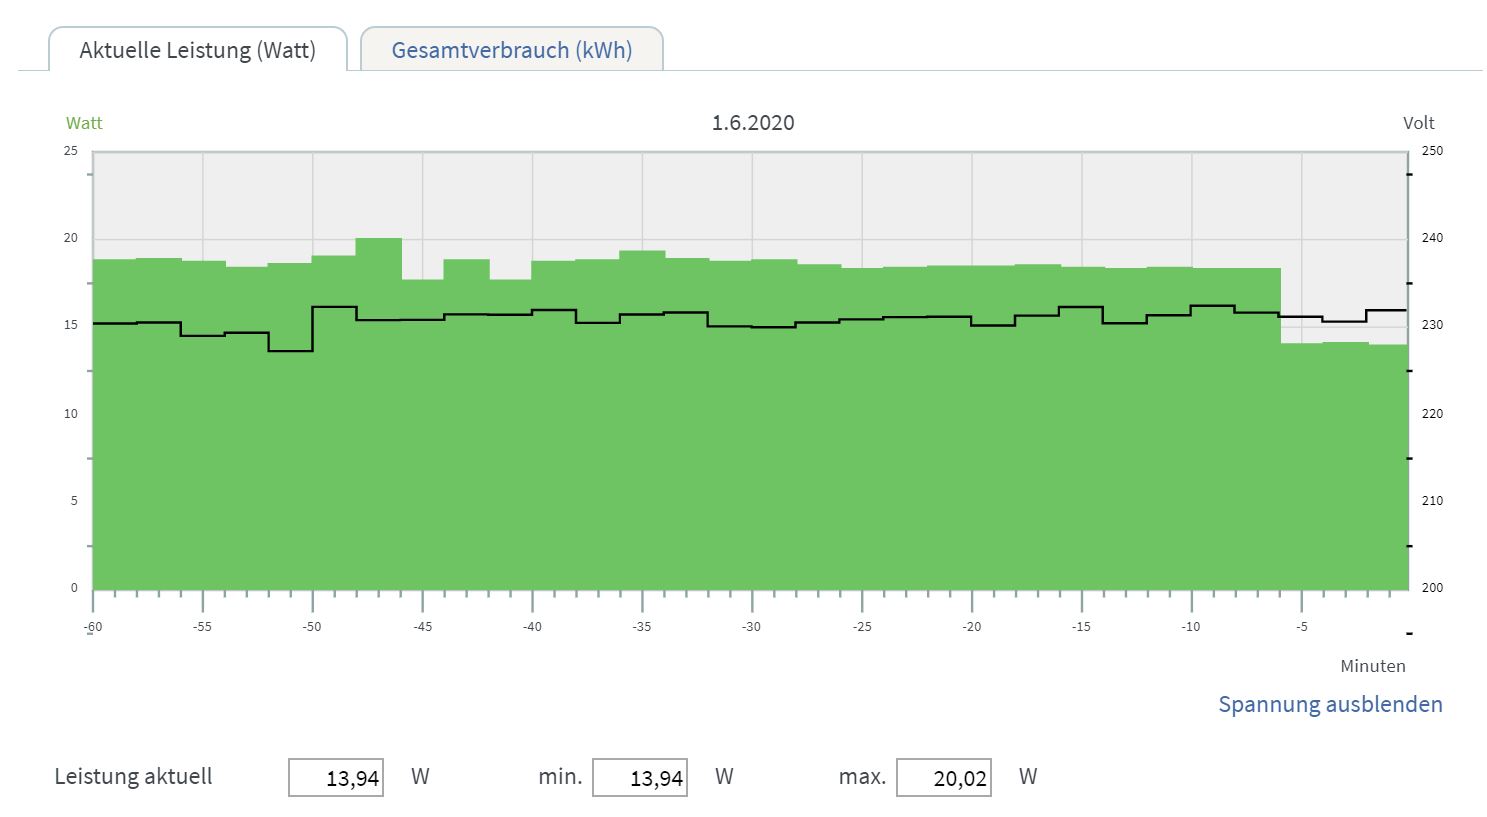
Task: Focus the min. power field
Action: 640,777
